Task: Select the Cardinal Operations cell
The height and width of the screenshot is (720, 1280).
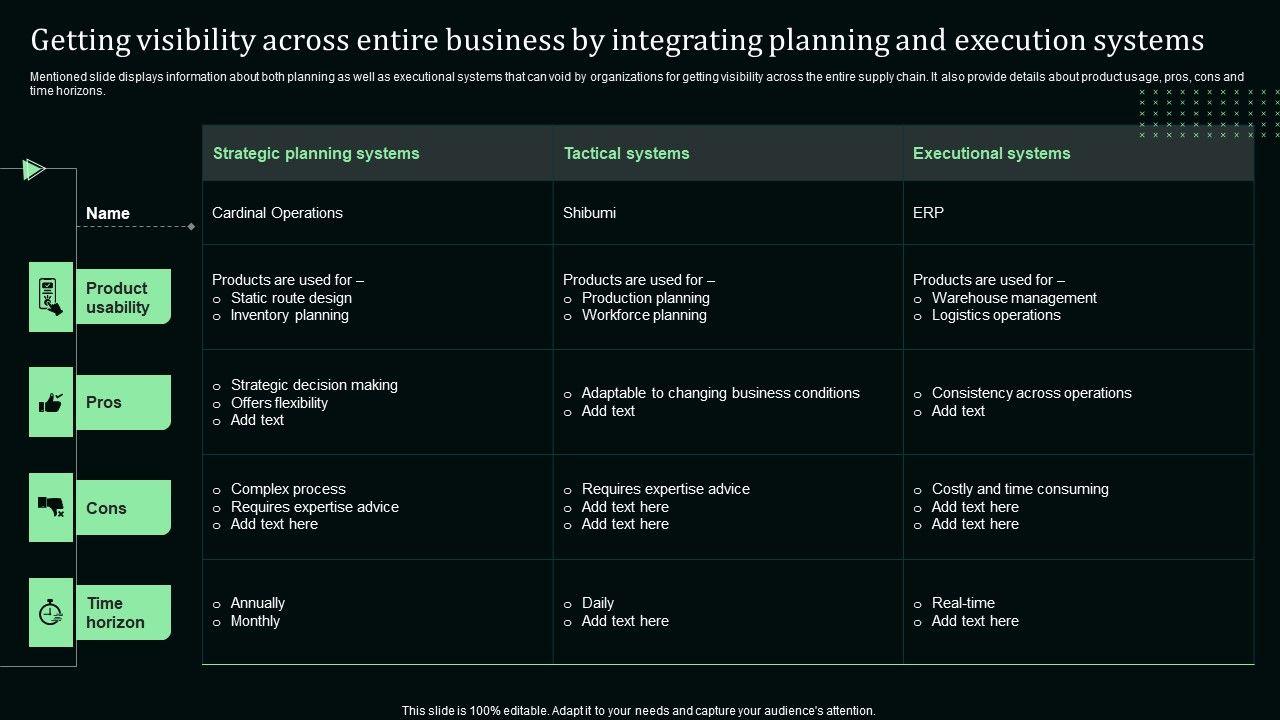Action: pos(277,213)
